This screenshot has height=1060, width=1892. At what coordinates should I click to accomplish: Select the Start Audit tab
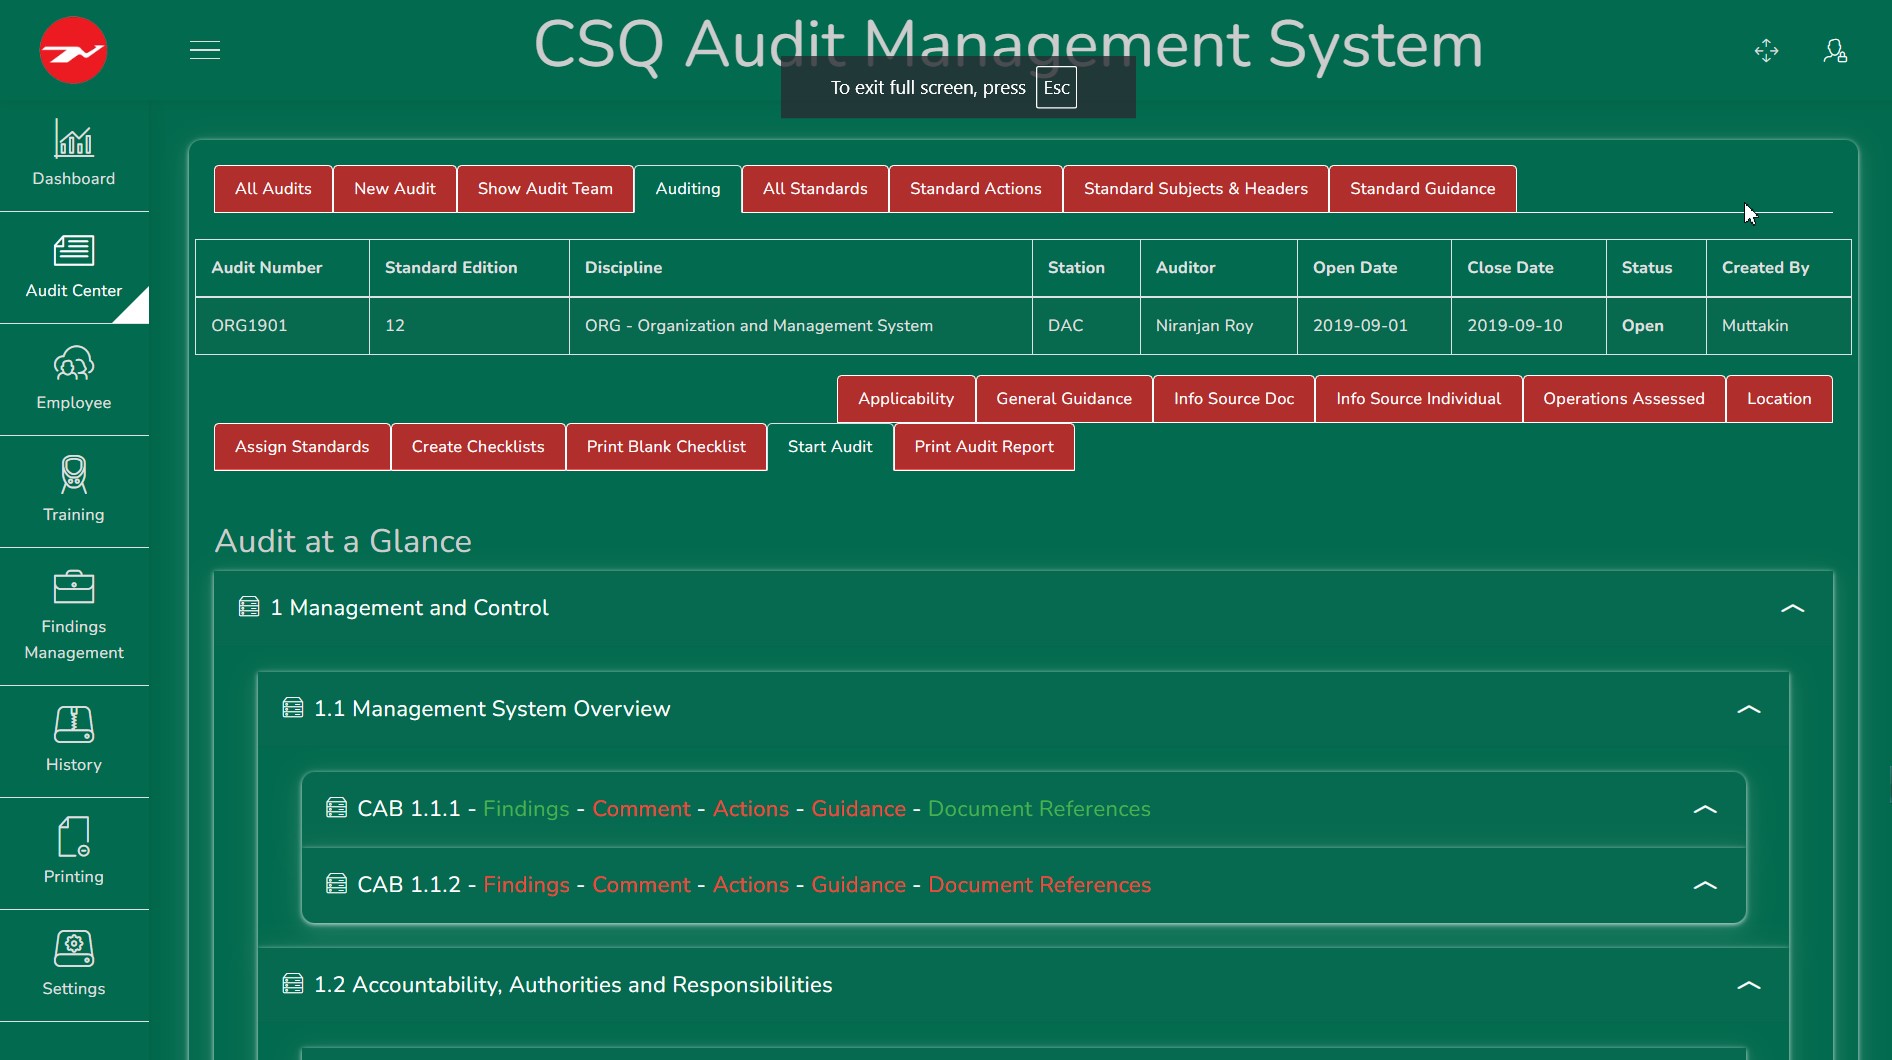(x=830, y=447)
